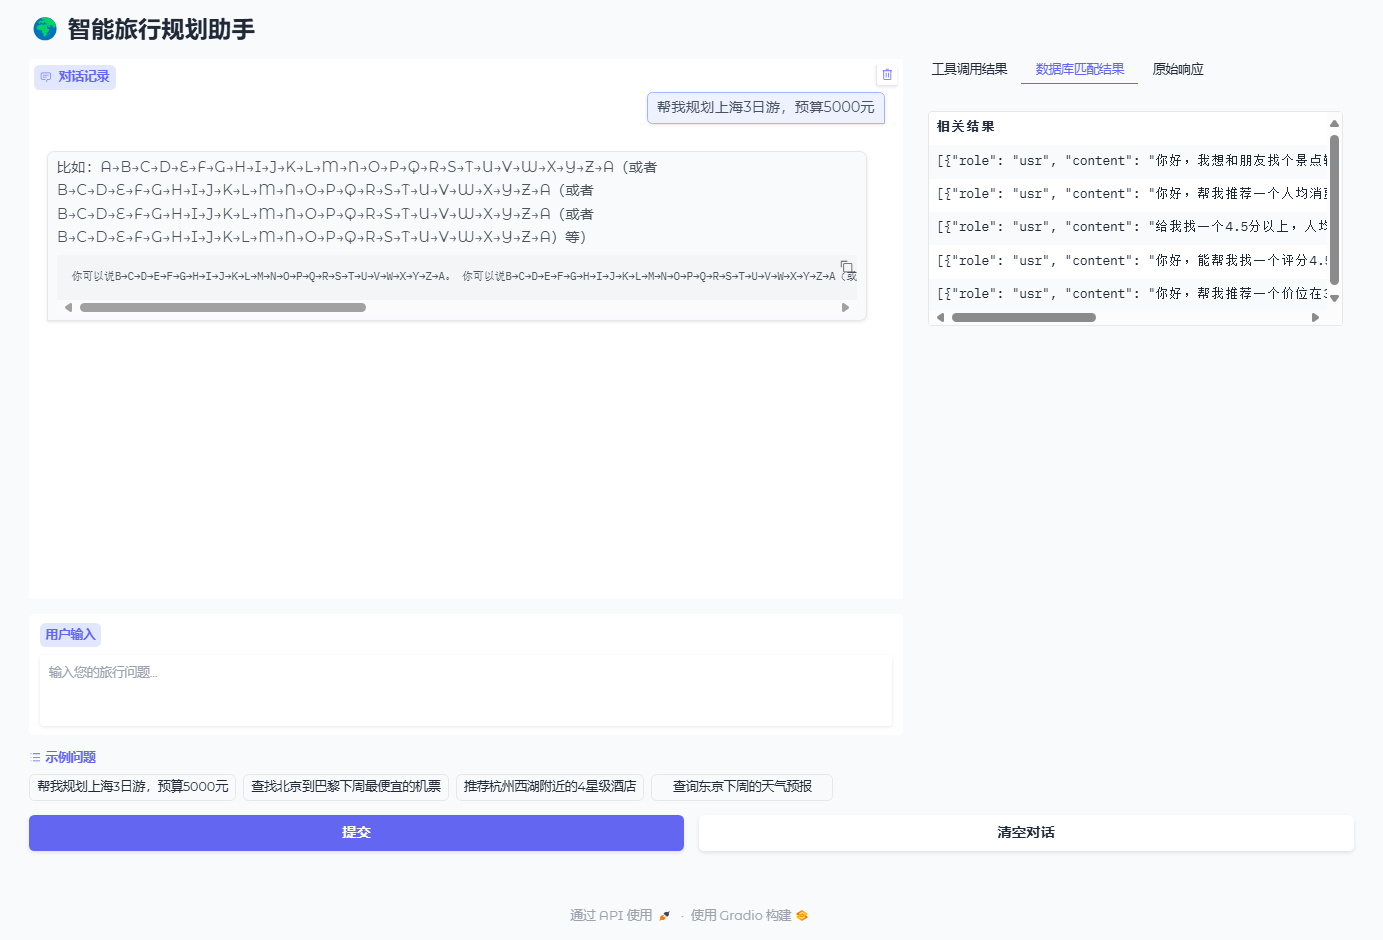Click up arrow of results vertical scrollbar
Image resolution: width=1383 pixels, height=940 pixels.
[x=1334, y=124]
